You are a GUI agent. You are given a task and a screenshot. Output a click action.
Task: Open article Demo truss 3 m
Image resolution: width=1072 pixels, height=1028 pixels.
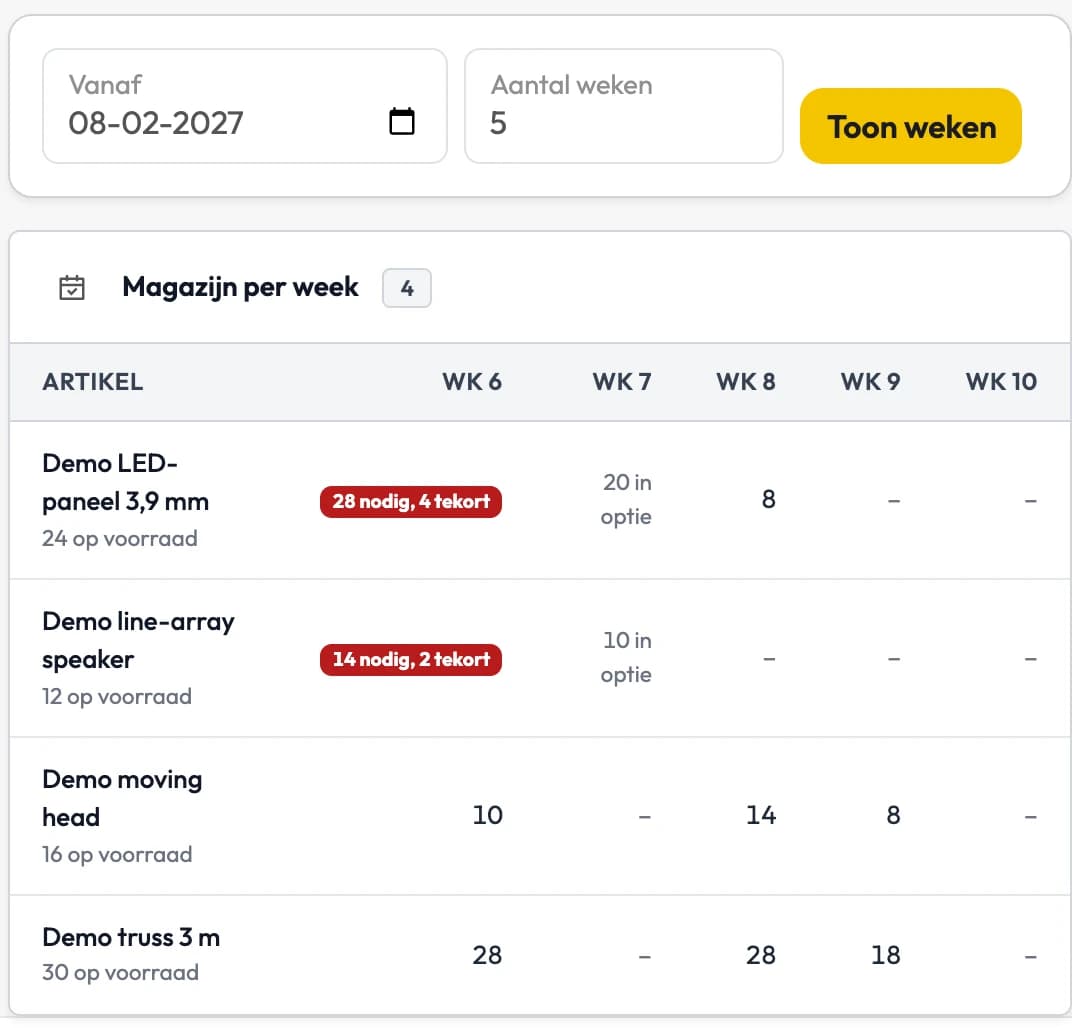coord(131,937)
